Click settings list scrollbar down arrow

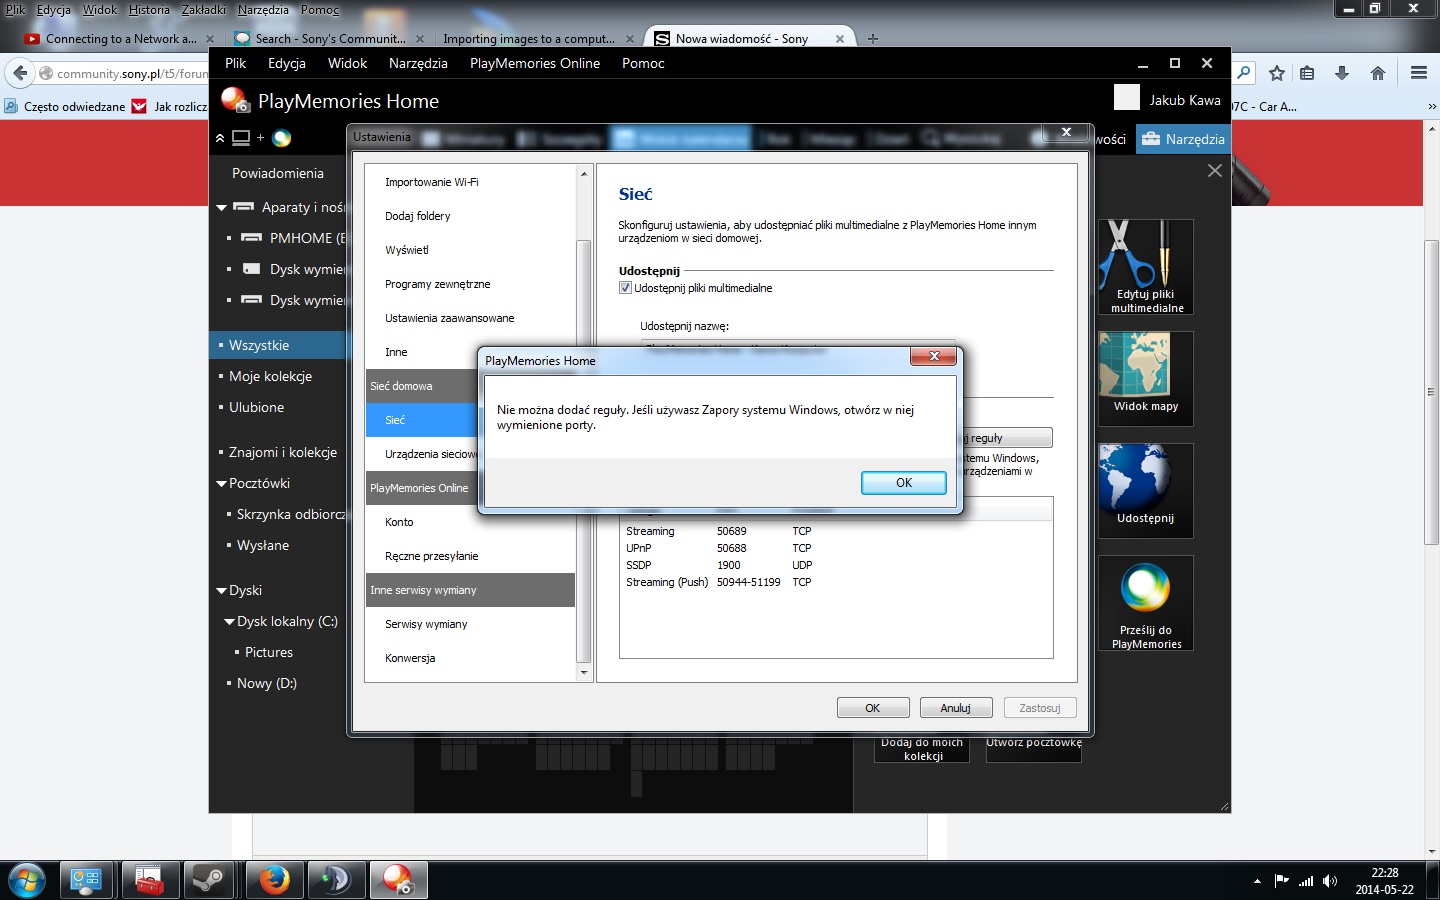[x=584, y=673]
